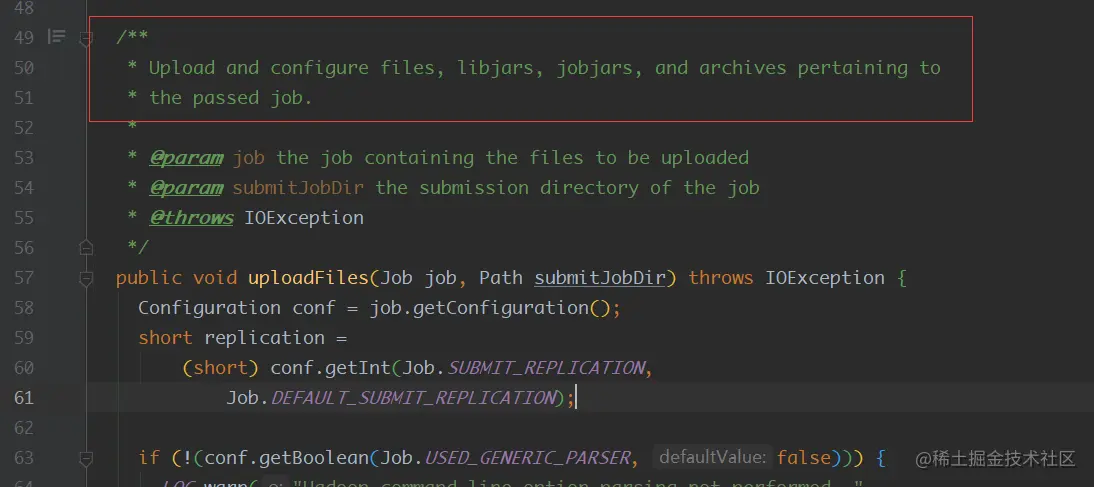Screen dimensions: 1094x487
Task: Click line number 53 in the gutter
Action: click(x=24, y=158)
